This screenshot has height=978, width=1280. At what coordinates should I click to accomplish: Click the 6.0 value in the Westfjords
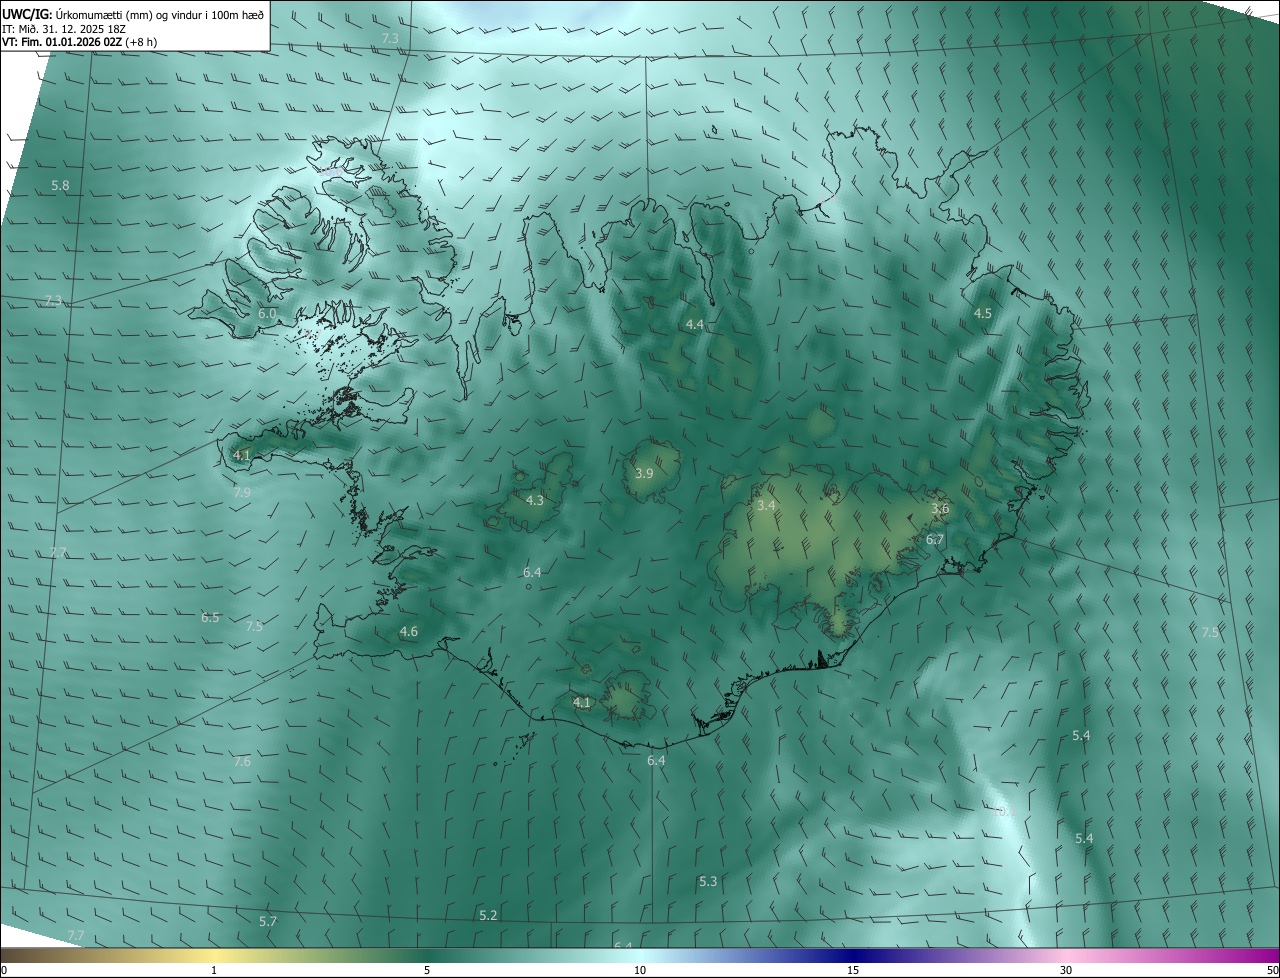(267, 314)
